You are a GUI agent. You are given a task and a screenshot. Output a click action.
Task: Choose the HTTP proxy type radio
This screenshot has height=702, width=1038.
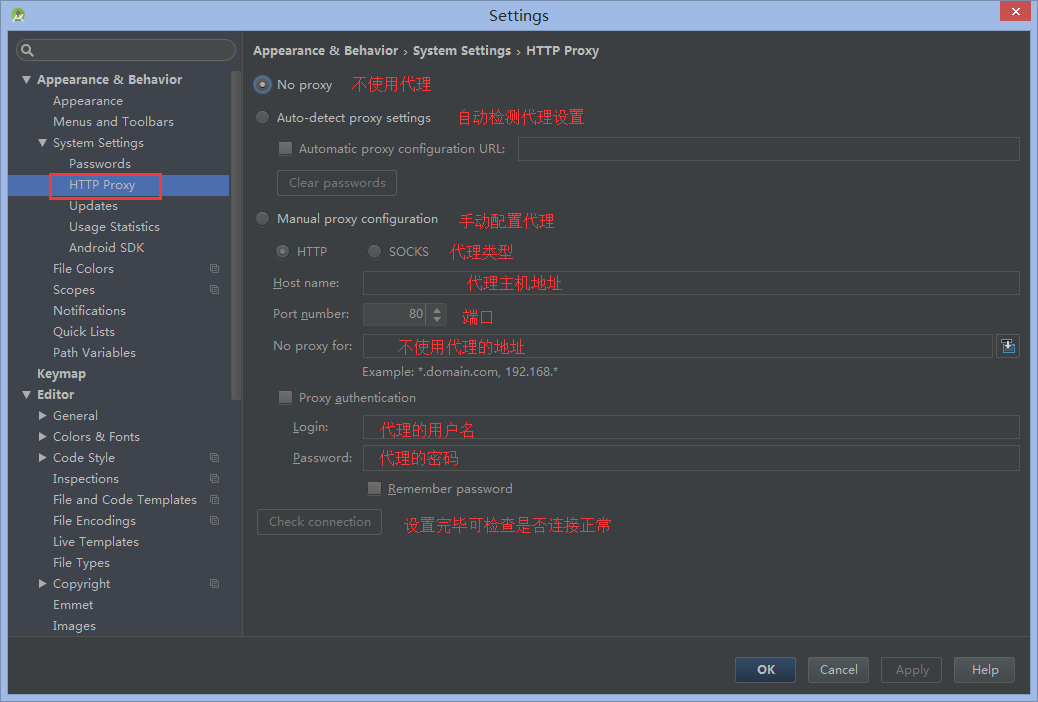(x=283, y=252)
